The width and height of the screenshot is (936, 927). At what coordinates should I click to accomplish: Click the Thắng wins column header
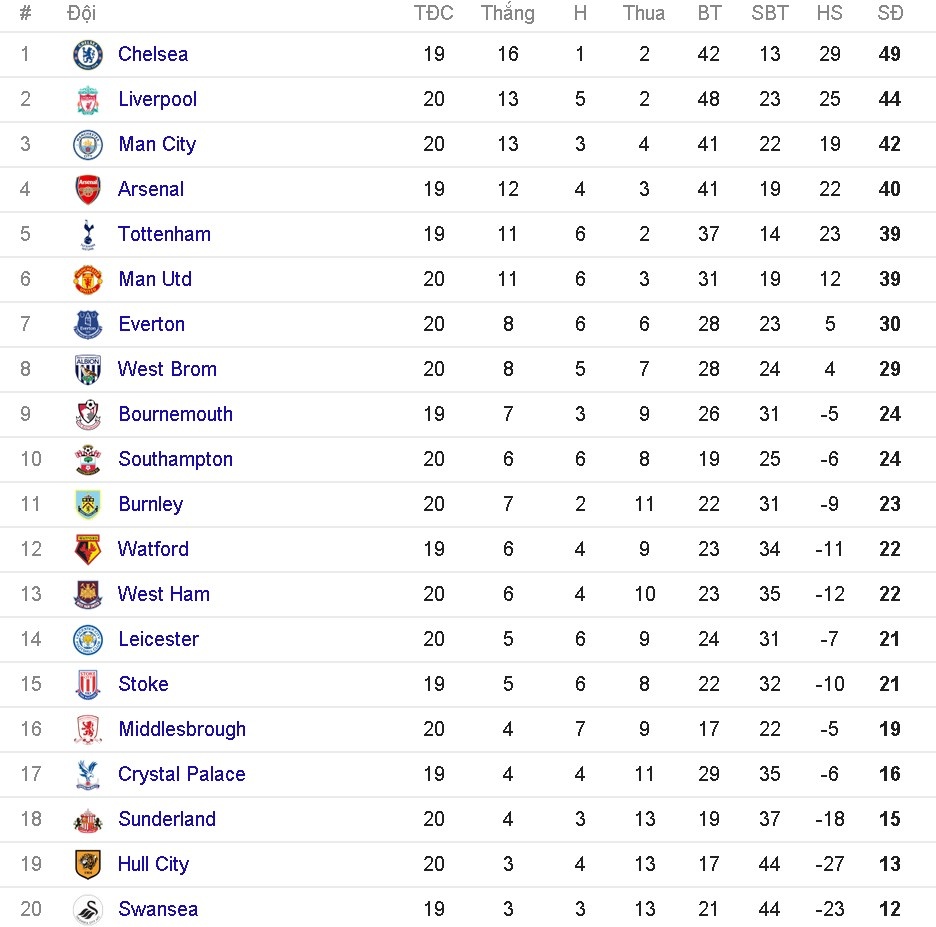[507, 13]
